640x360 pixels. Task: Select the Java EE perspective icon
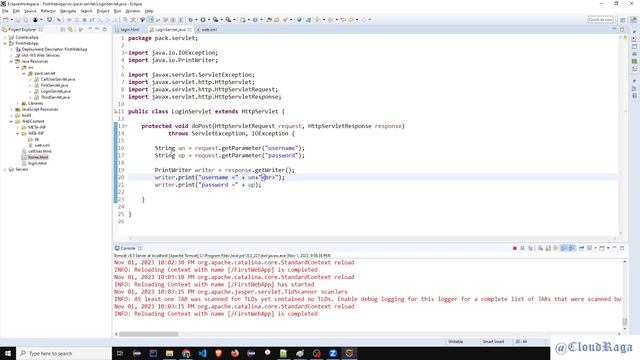point(633,20)
